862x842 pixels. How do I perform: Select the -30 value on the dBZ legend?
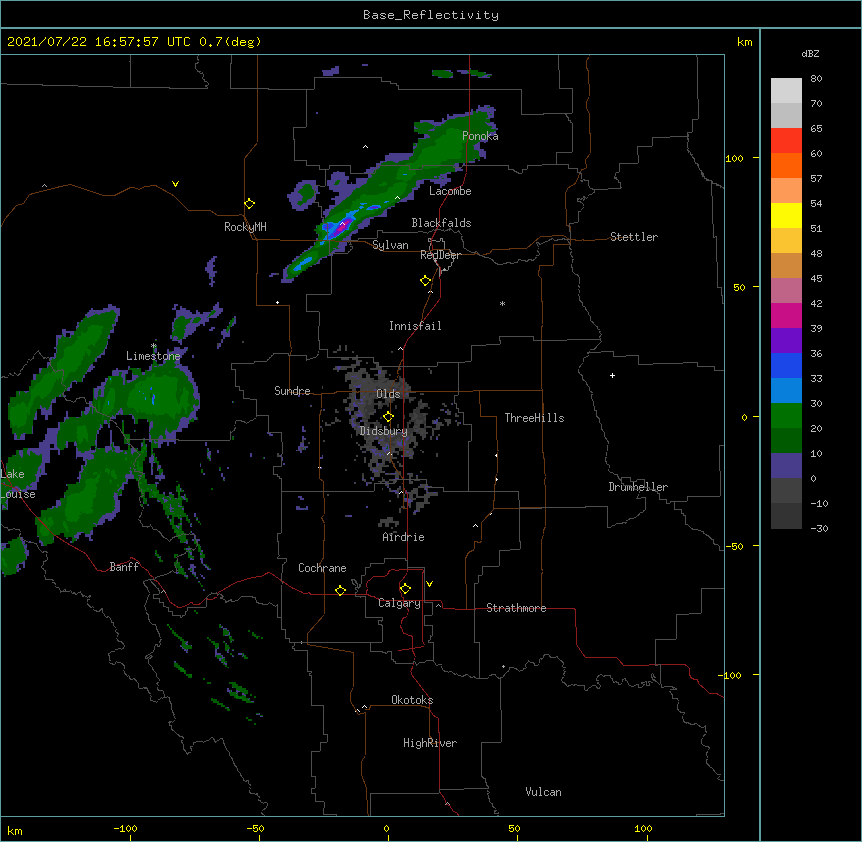pyautogui.click(x=819, y=528)
